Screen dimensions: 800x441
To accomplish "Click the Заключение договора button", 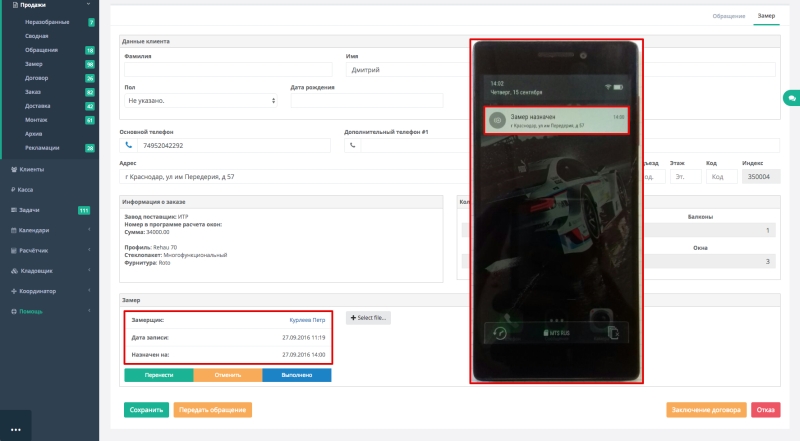I will (x=706, y=410).
